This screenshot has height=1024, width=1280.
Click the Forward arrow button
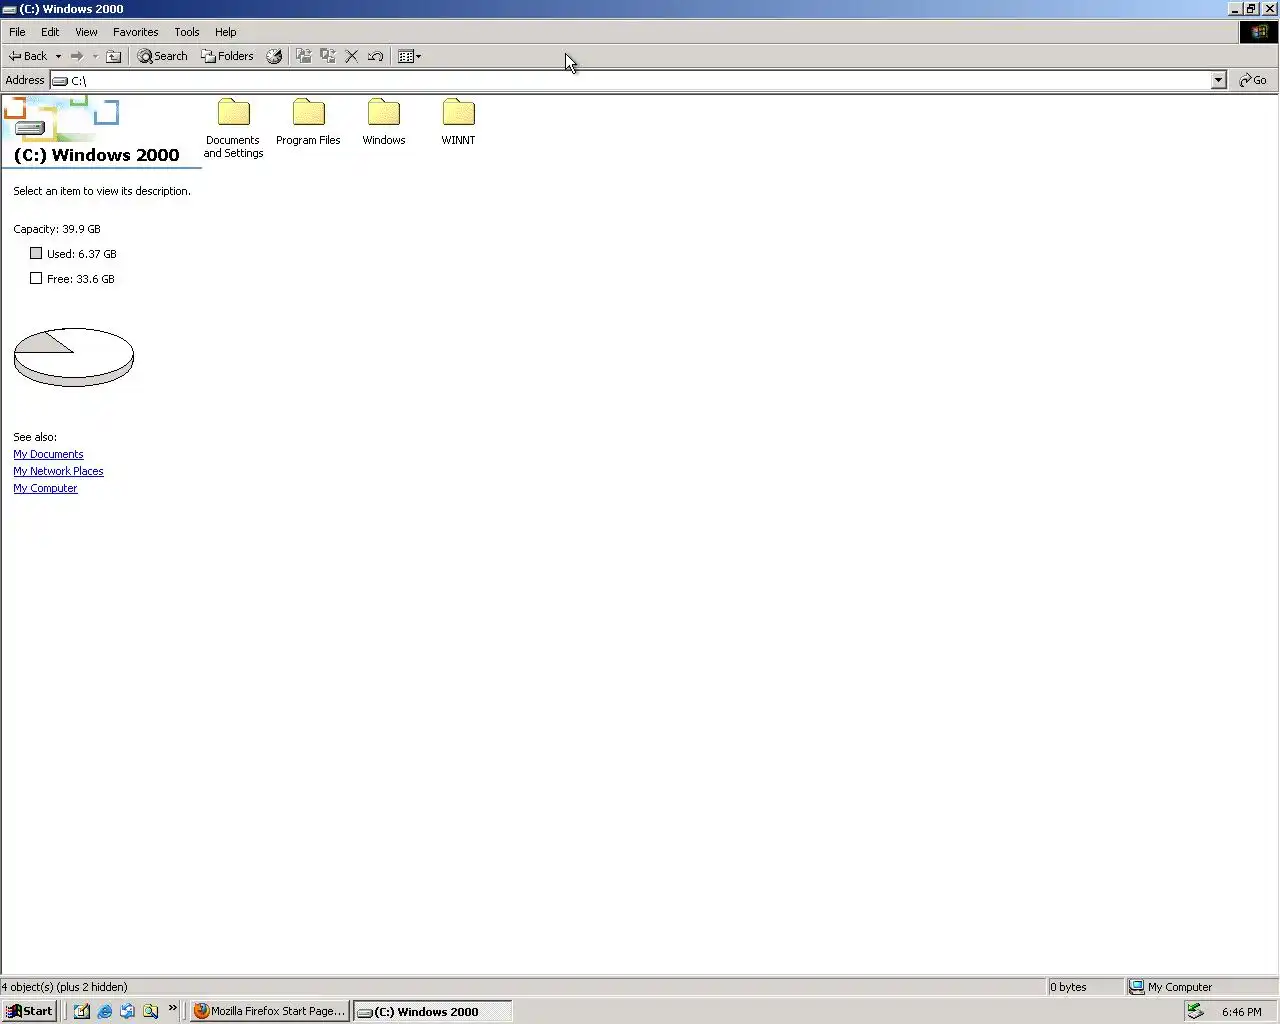[77, 56]
